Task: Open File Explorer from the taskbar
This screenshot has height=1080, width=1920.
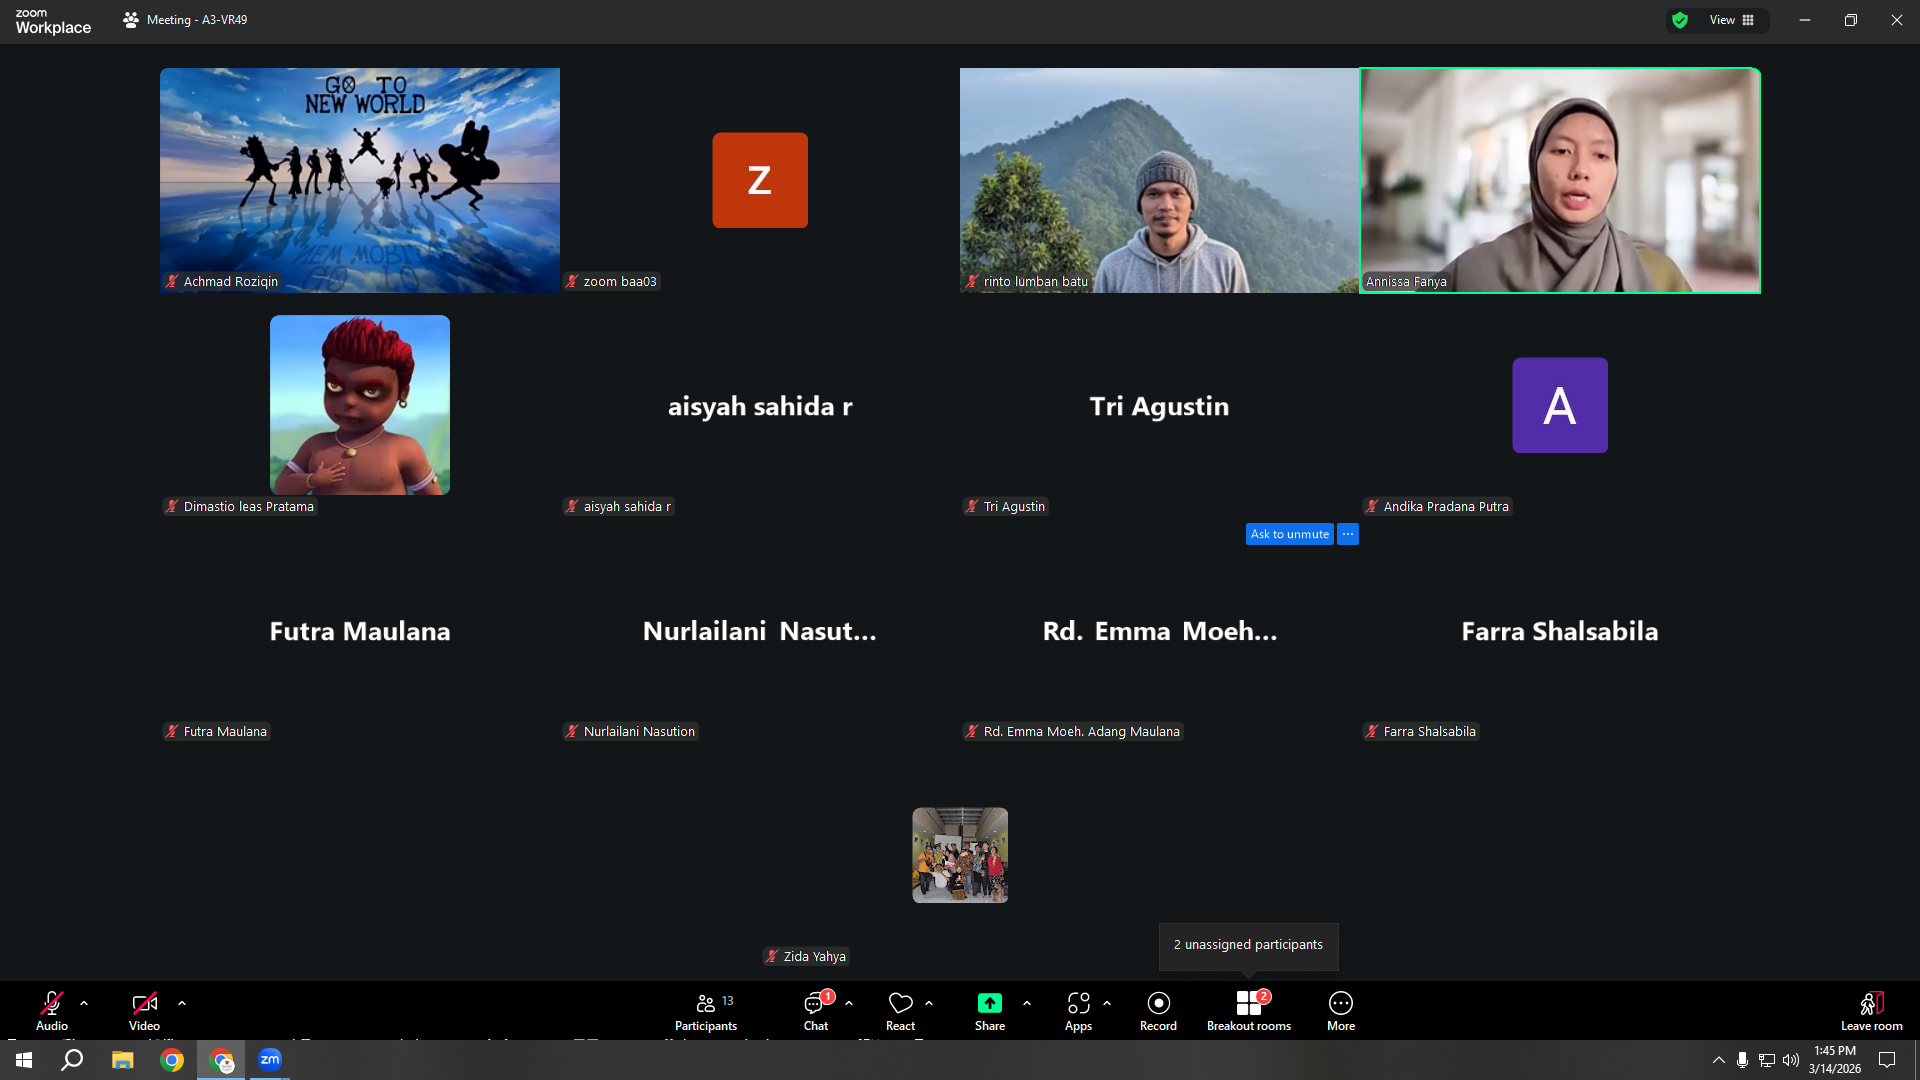Action: coord(122,1060)
